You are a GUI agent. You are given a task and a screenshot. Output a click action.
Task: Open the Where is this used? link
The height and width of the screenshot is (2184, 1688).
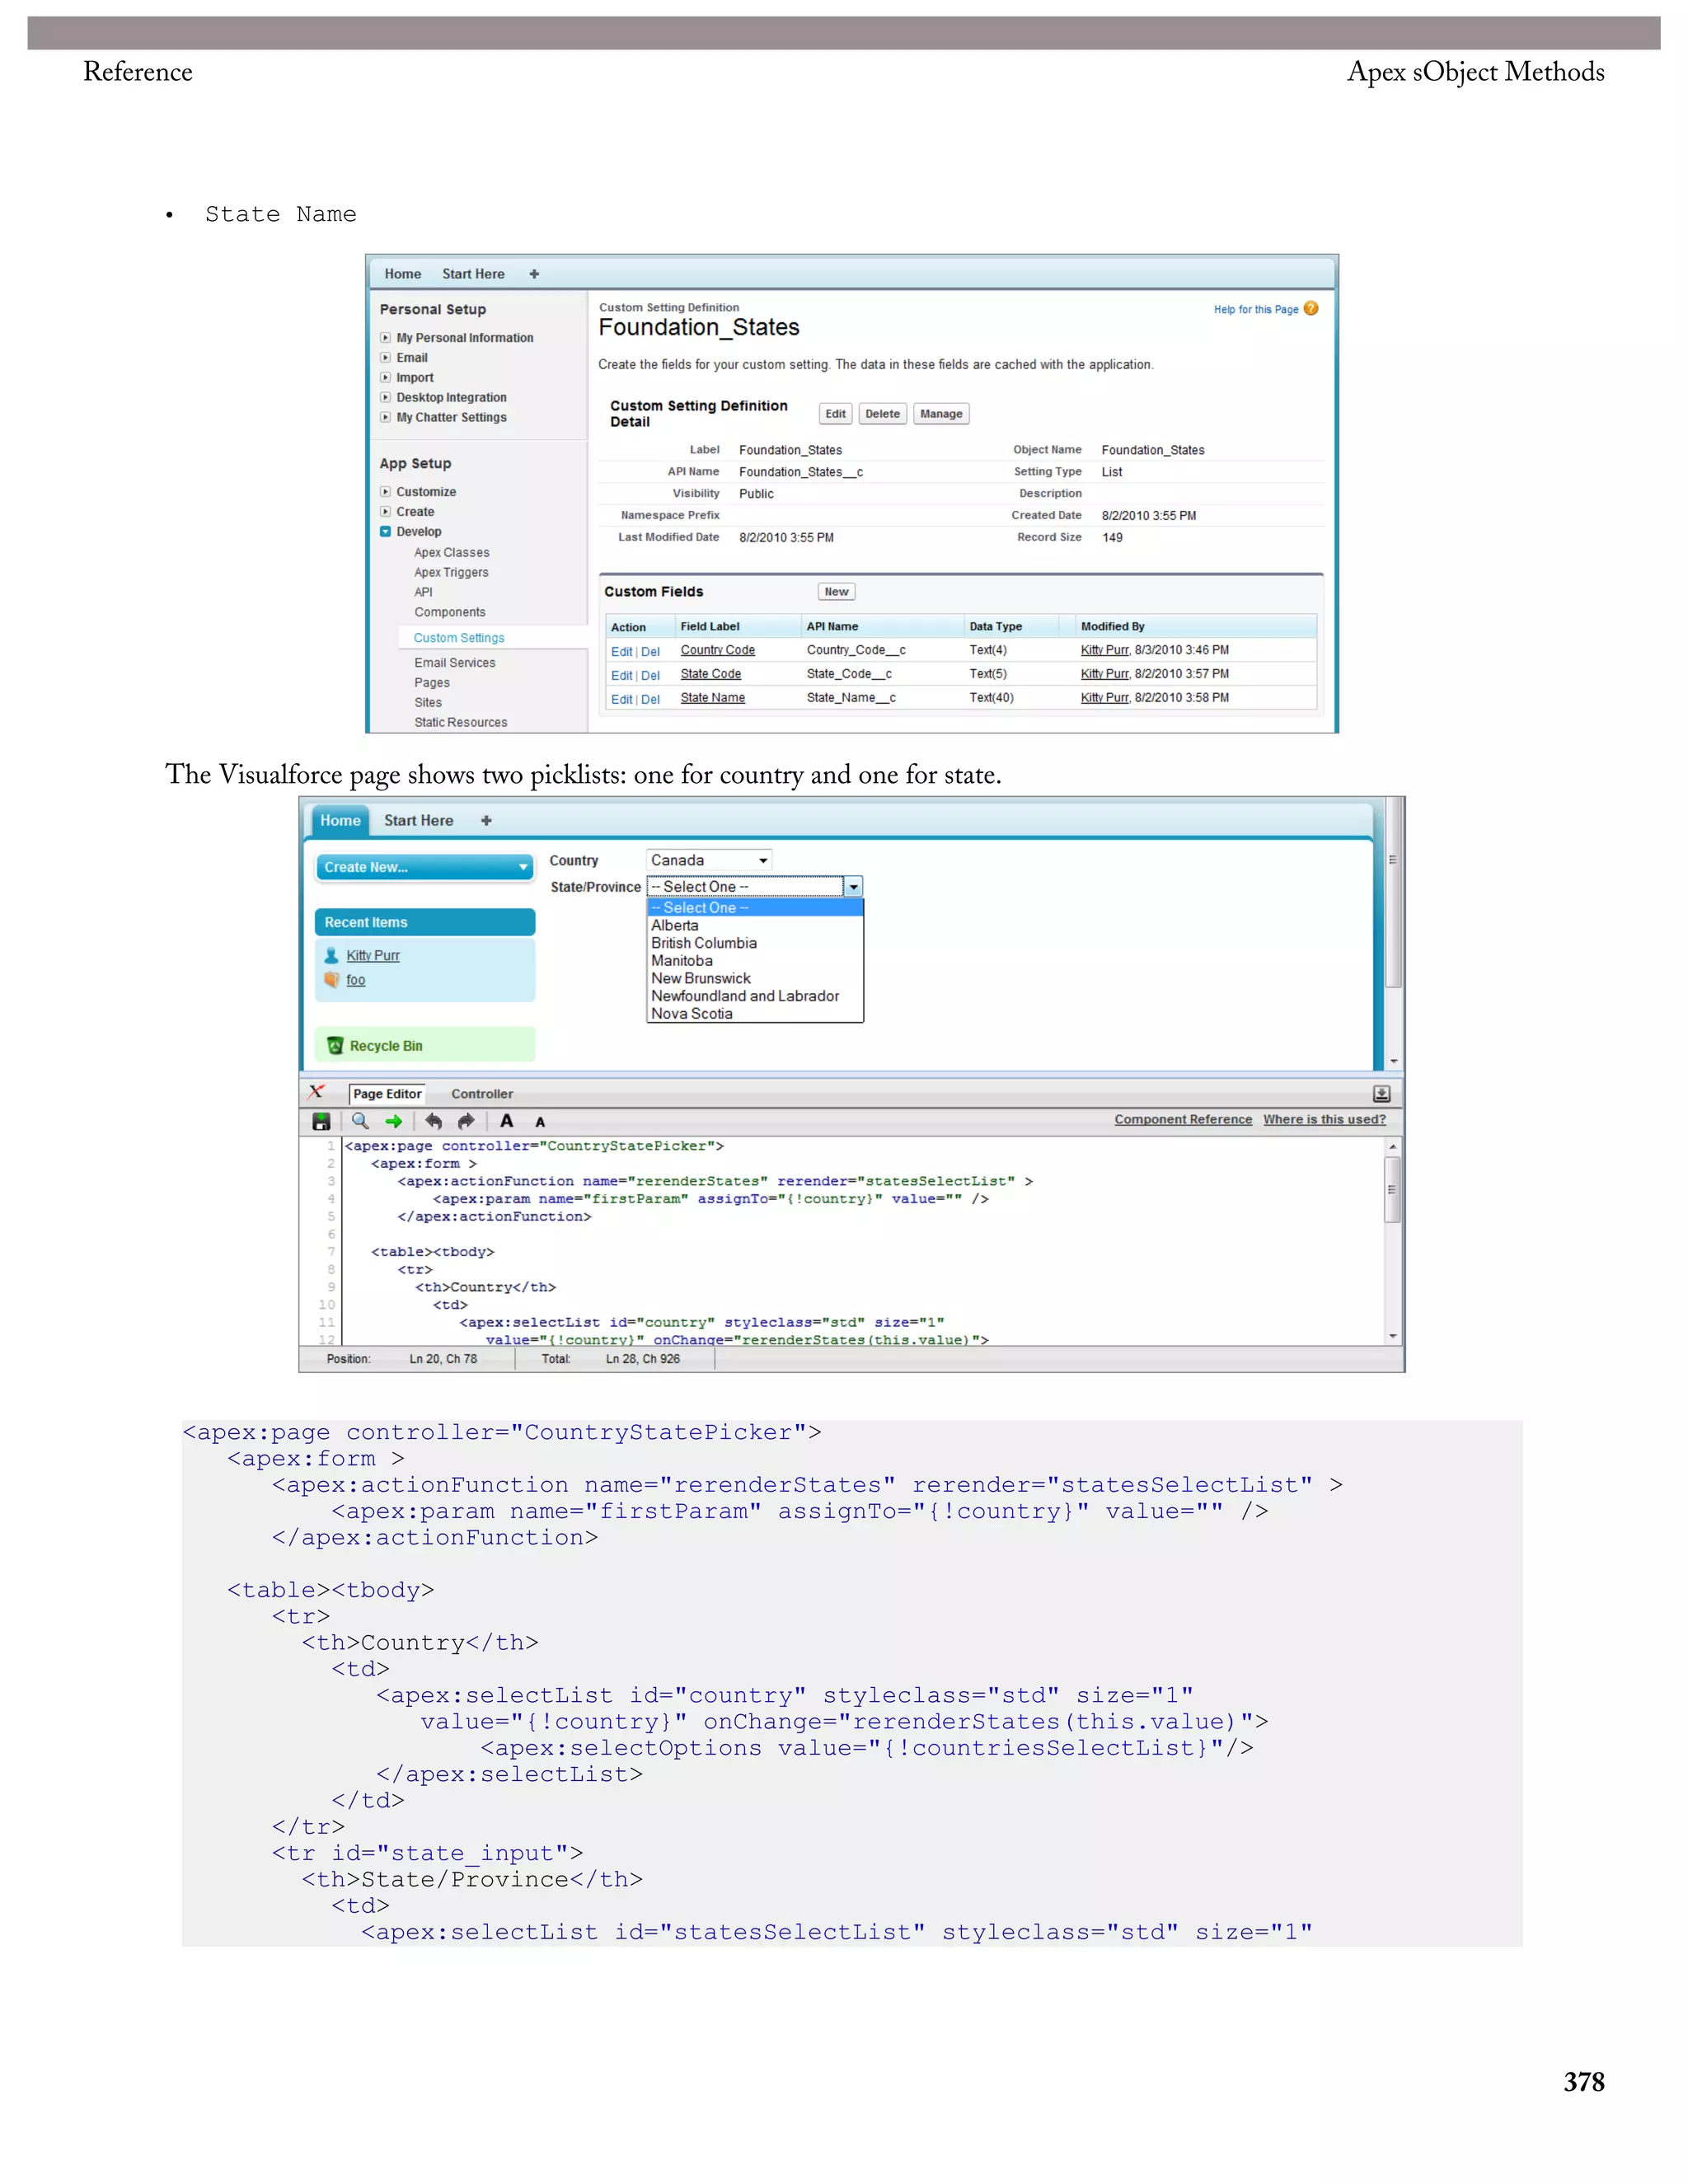1324,1119
